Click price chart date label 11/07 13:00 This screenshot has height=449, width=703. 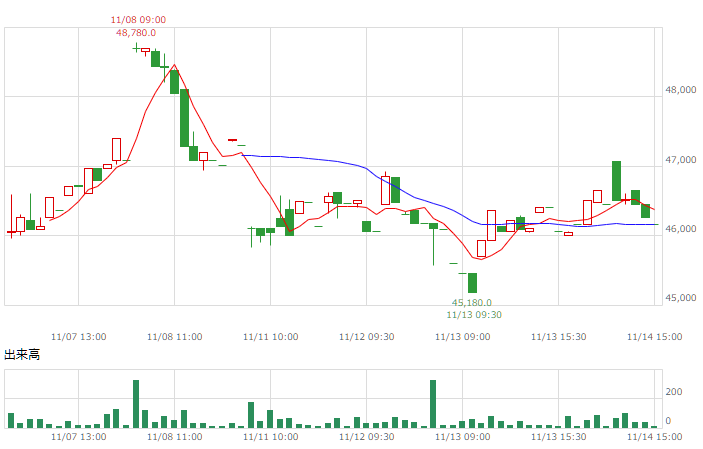(x=79, y=337)
